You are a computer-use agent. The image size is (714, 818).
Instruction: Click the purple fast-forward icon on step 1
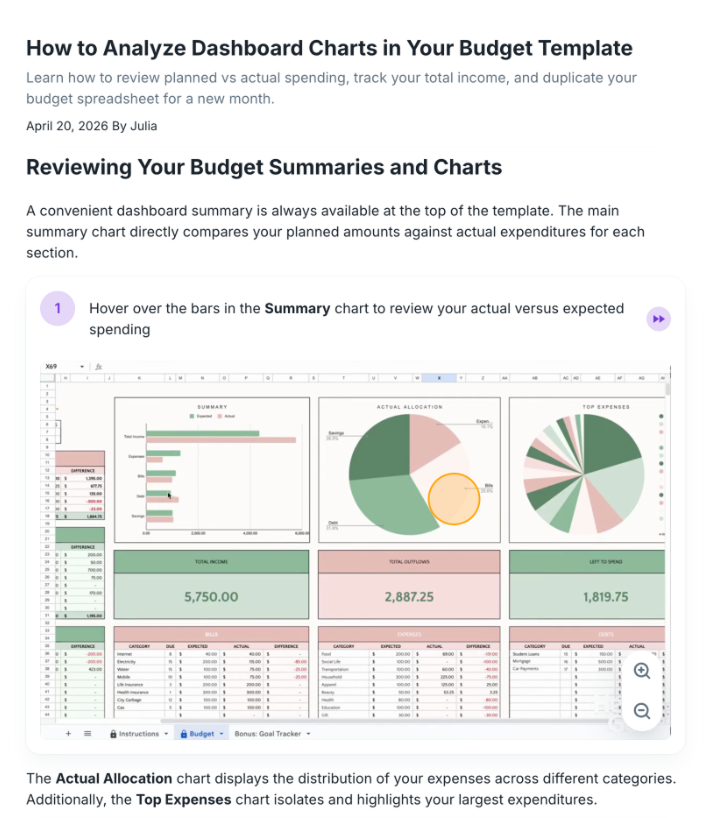coord(658,319)
